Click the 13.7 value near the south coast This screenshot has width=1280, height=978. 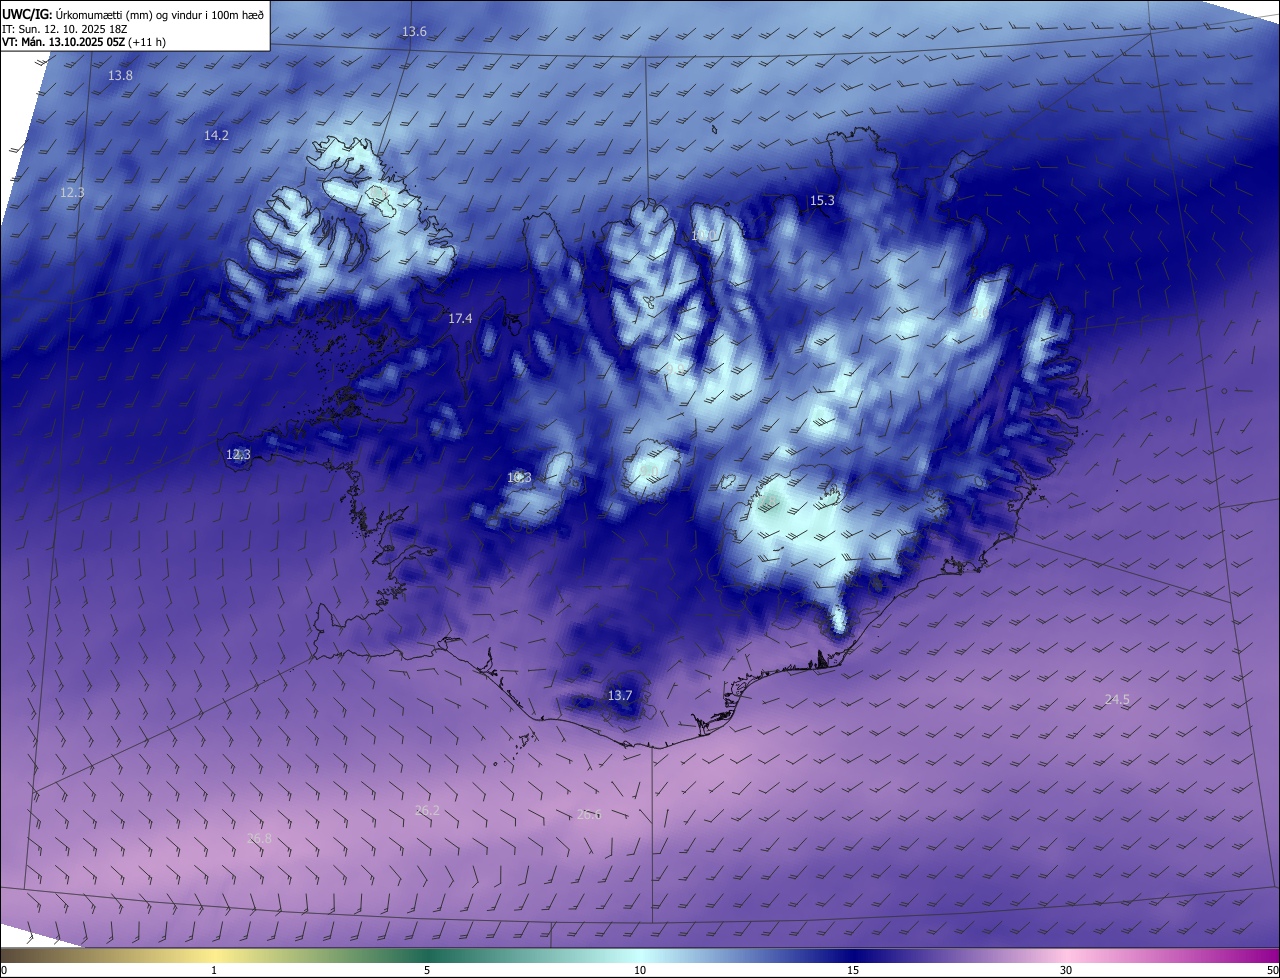tap(620, 695)
